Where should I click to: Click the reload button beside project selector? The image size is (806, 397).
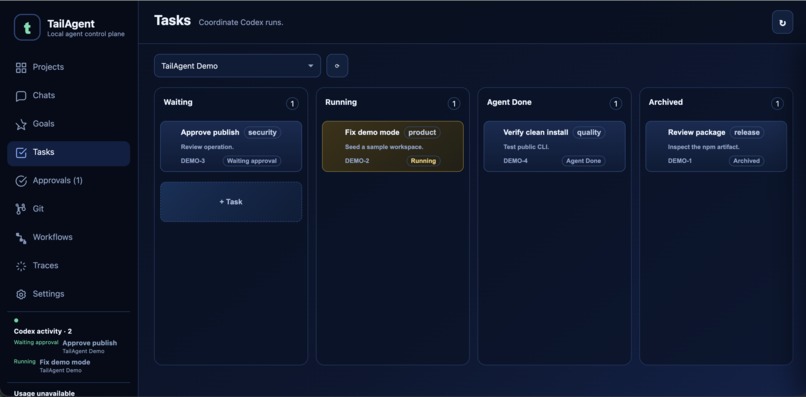337,66
